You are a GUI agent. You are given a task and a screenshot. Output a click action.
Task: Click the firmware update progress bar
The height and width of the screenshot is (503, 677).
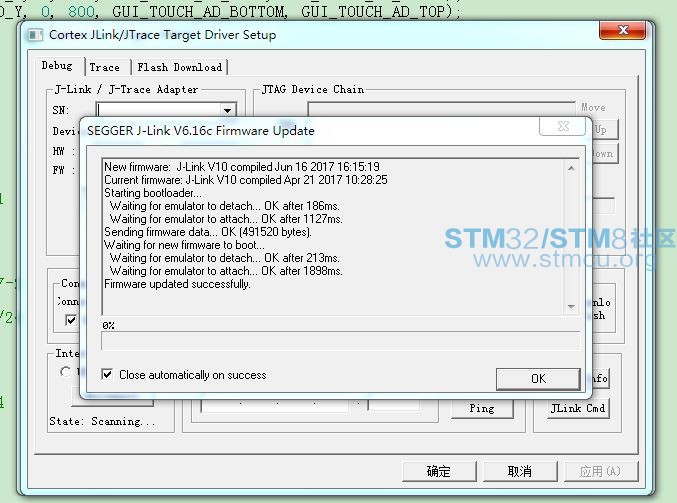click(340, 340)
